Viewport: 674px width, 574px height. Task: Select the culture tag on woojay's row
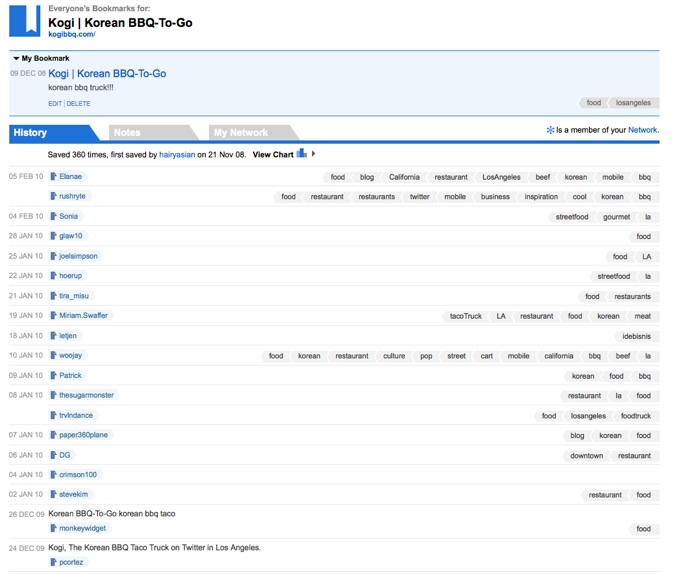point(394,356)
